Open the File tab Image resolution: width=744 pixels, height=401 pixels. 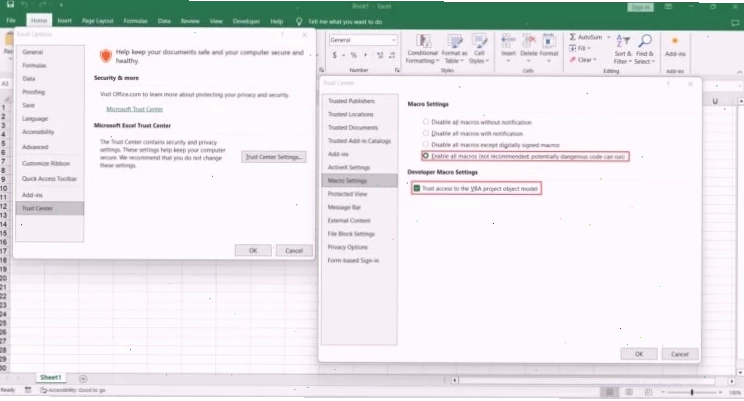(11, 21)
